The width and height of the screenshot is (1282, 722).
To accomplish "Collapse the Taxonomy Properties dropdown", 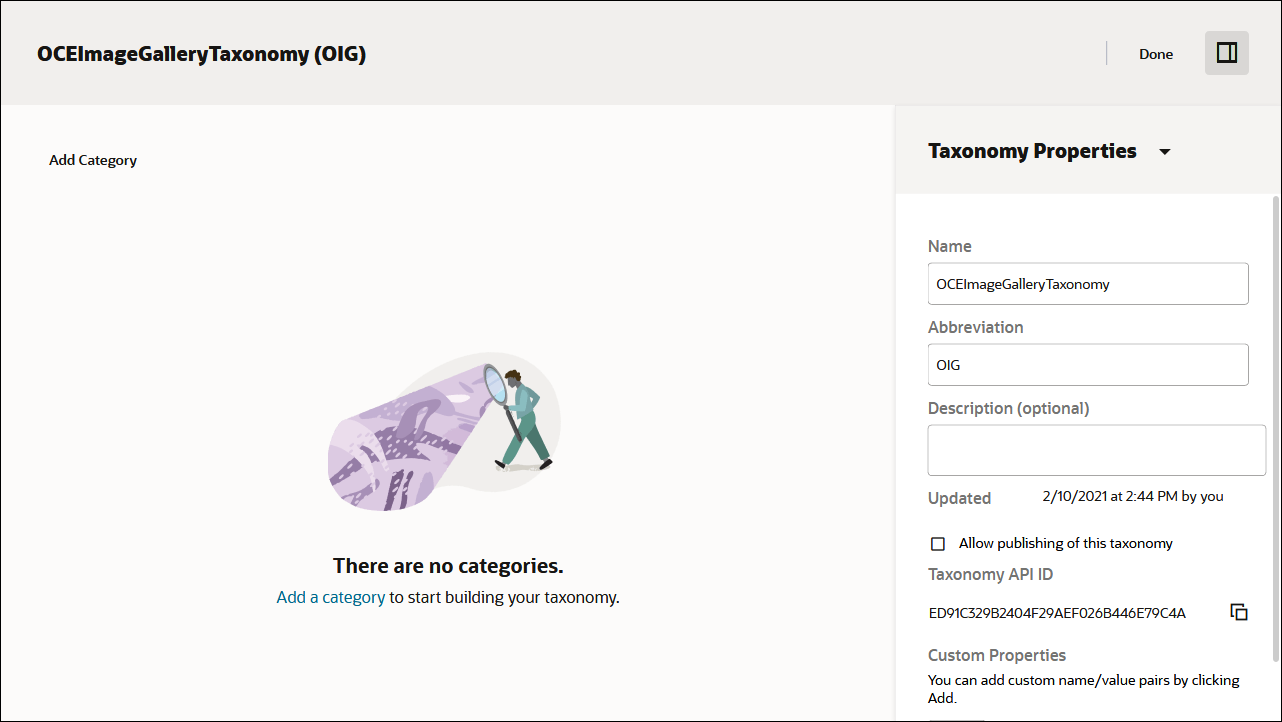I will [x=1165, y=151].
